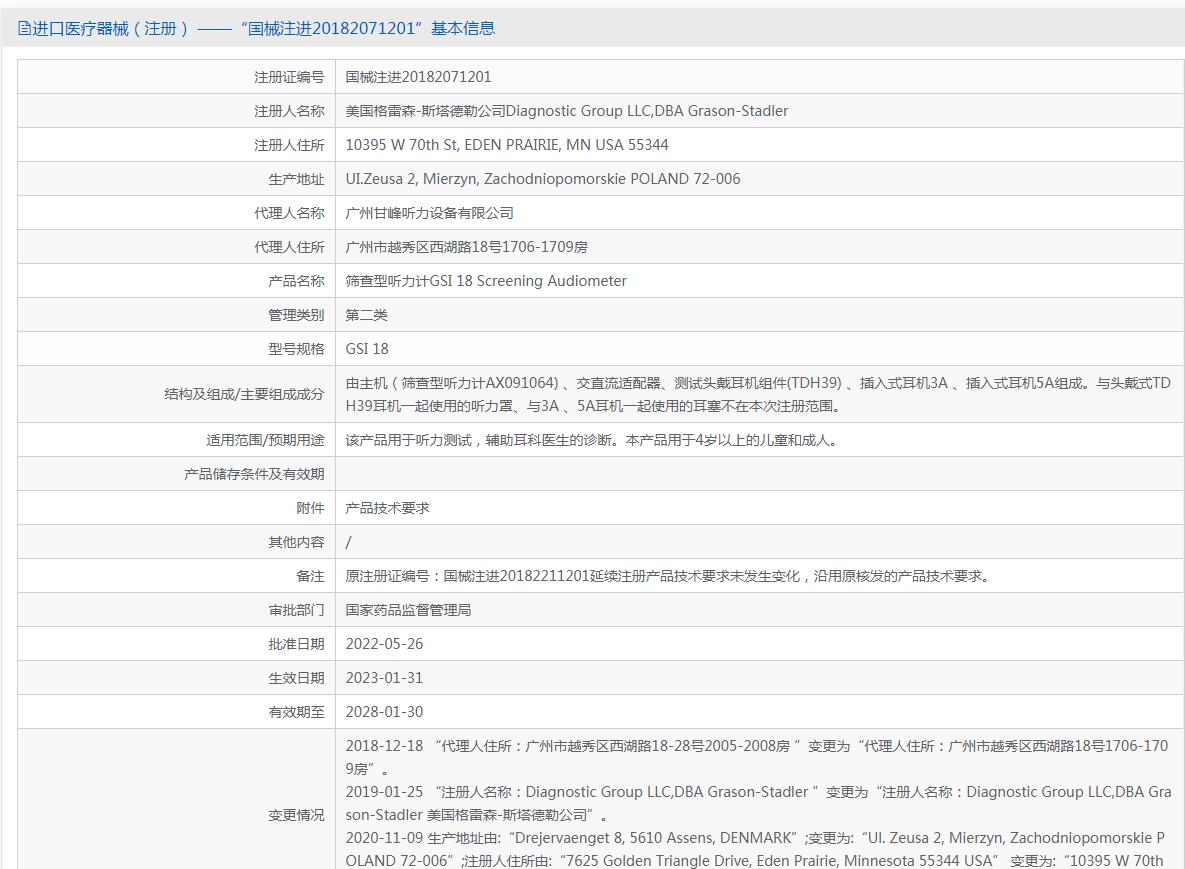This screenshot has width=1185, height=869.
Task: Click effective date 2023-01-31
Action: tap(384, 679)
